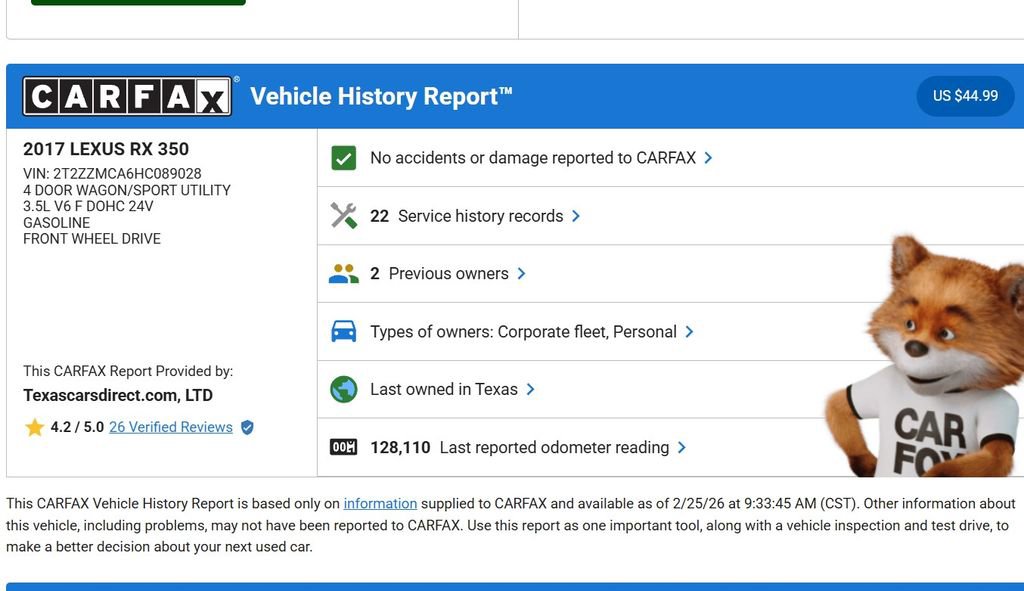Screen dimensions: 1024x591
Task: Click the odometer reading icon
Action: click(x=343, y=447)
